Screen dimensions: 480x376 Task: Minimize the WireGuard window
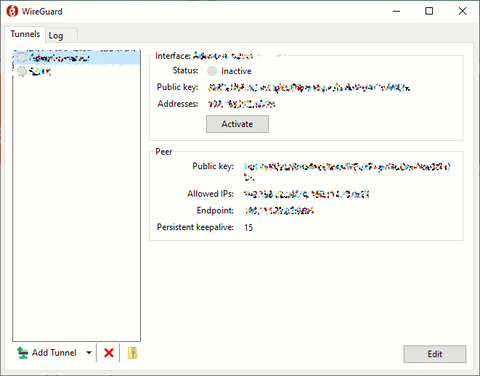point(396,11)
